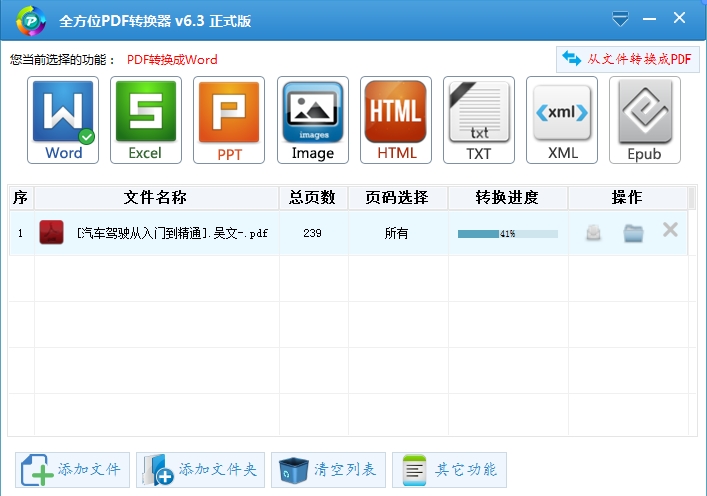This screenshot has height=496, width=707.
Task: Click the page selection cell 所有
Action: tap(396, 233)
